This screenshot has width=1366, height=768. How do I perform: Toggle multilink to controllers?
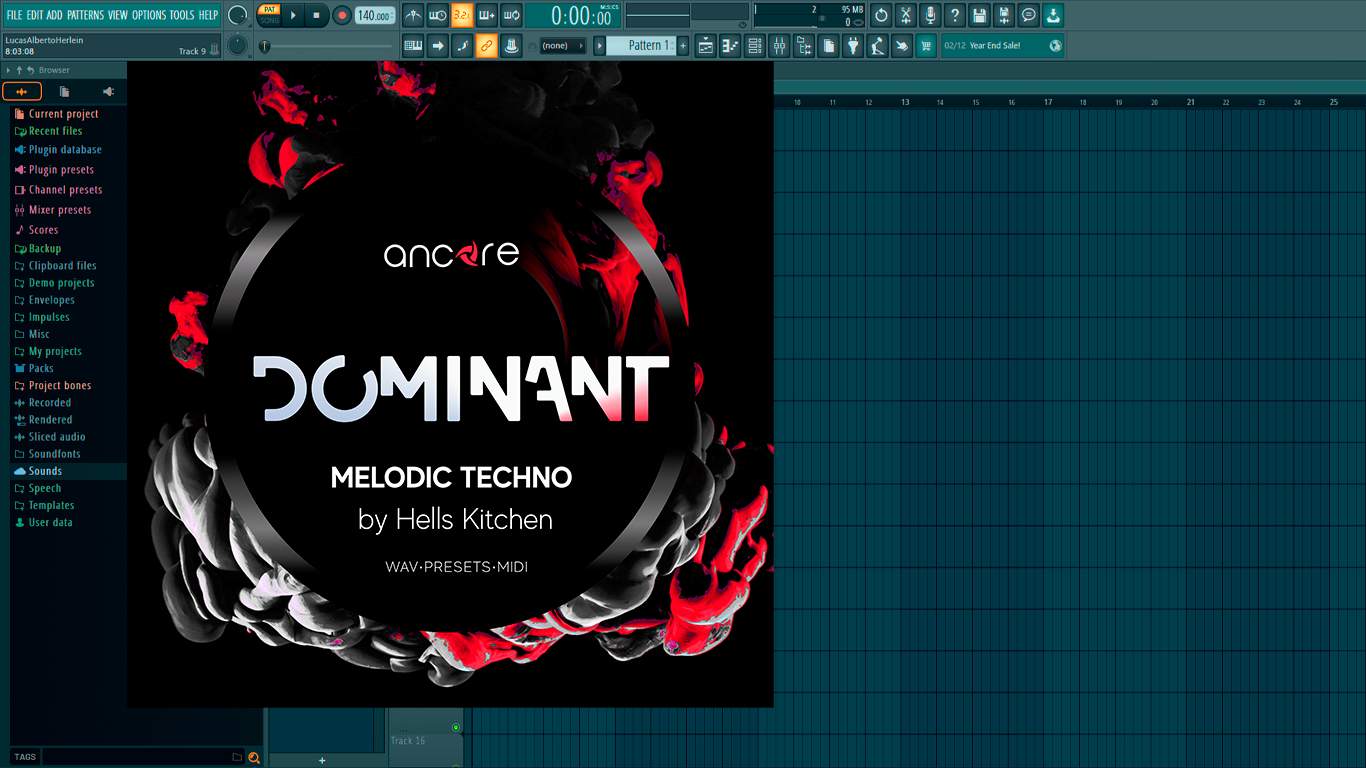point(487,45)
